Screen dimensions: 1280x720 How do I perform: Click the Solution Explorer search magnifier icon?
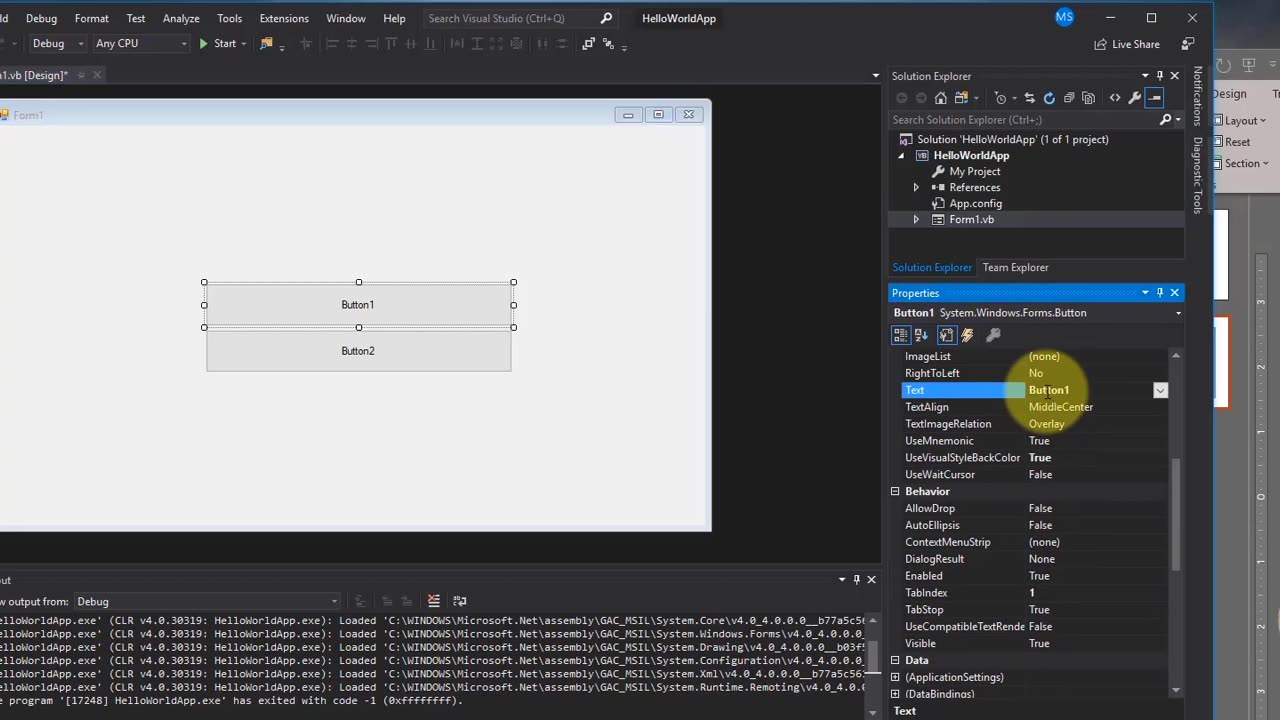1165,120
